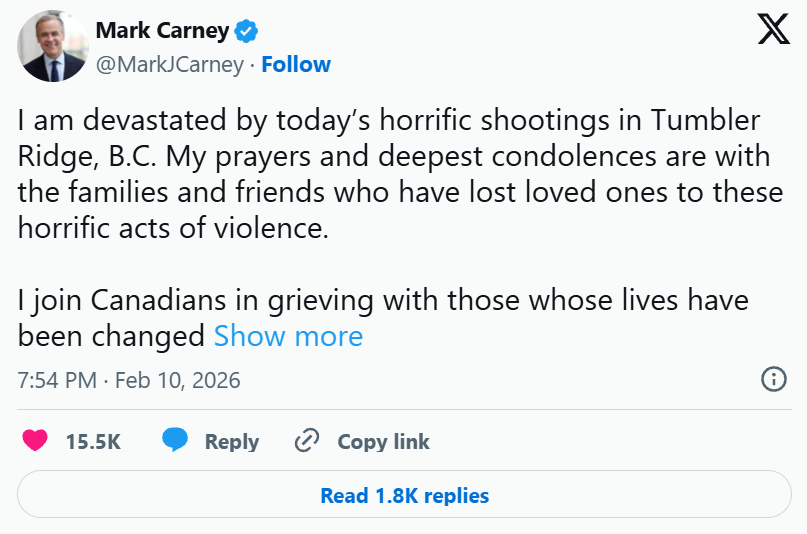807x534 pixels.
Task: Click the blue verified checkmark badge
Action: tap(246, 32)
